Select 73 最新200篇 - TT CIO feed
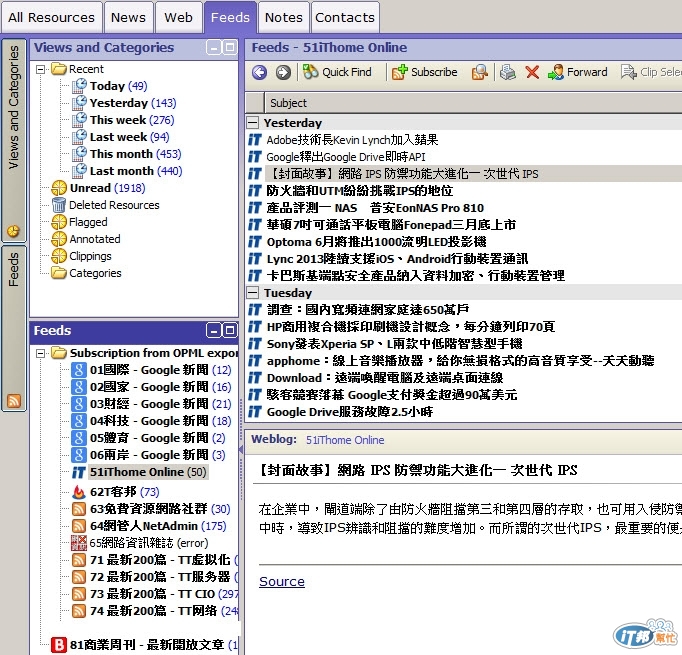The width and height of the screenshot is (682, 655). (x=164, y=594)
